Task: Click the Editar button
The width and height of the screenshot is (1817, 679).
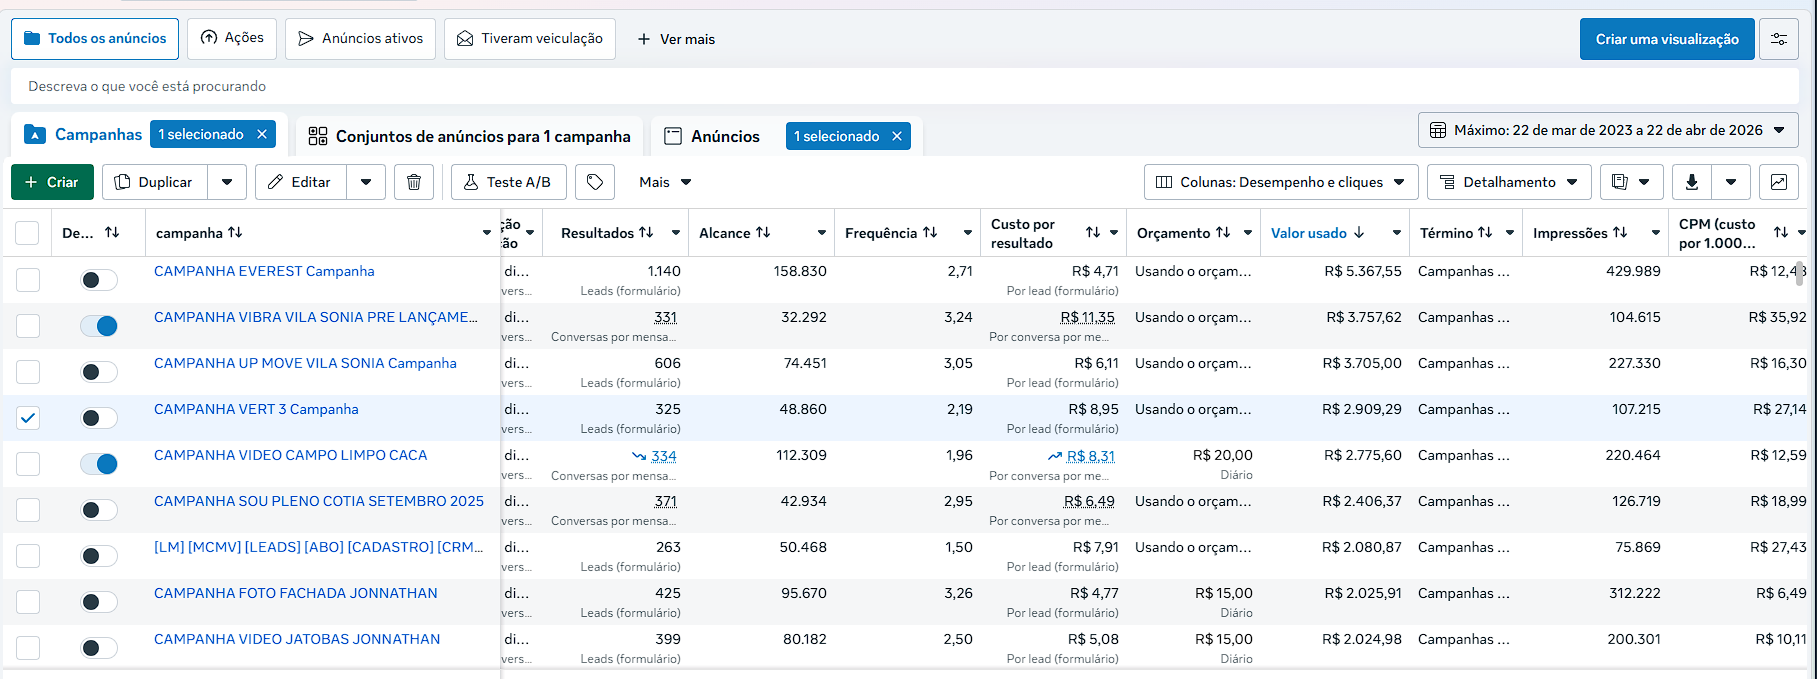Action: tap(300, 182)
